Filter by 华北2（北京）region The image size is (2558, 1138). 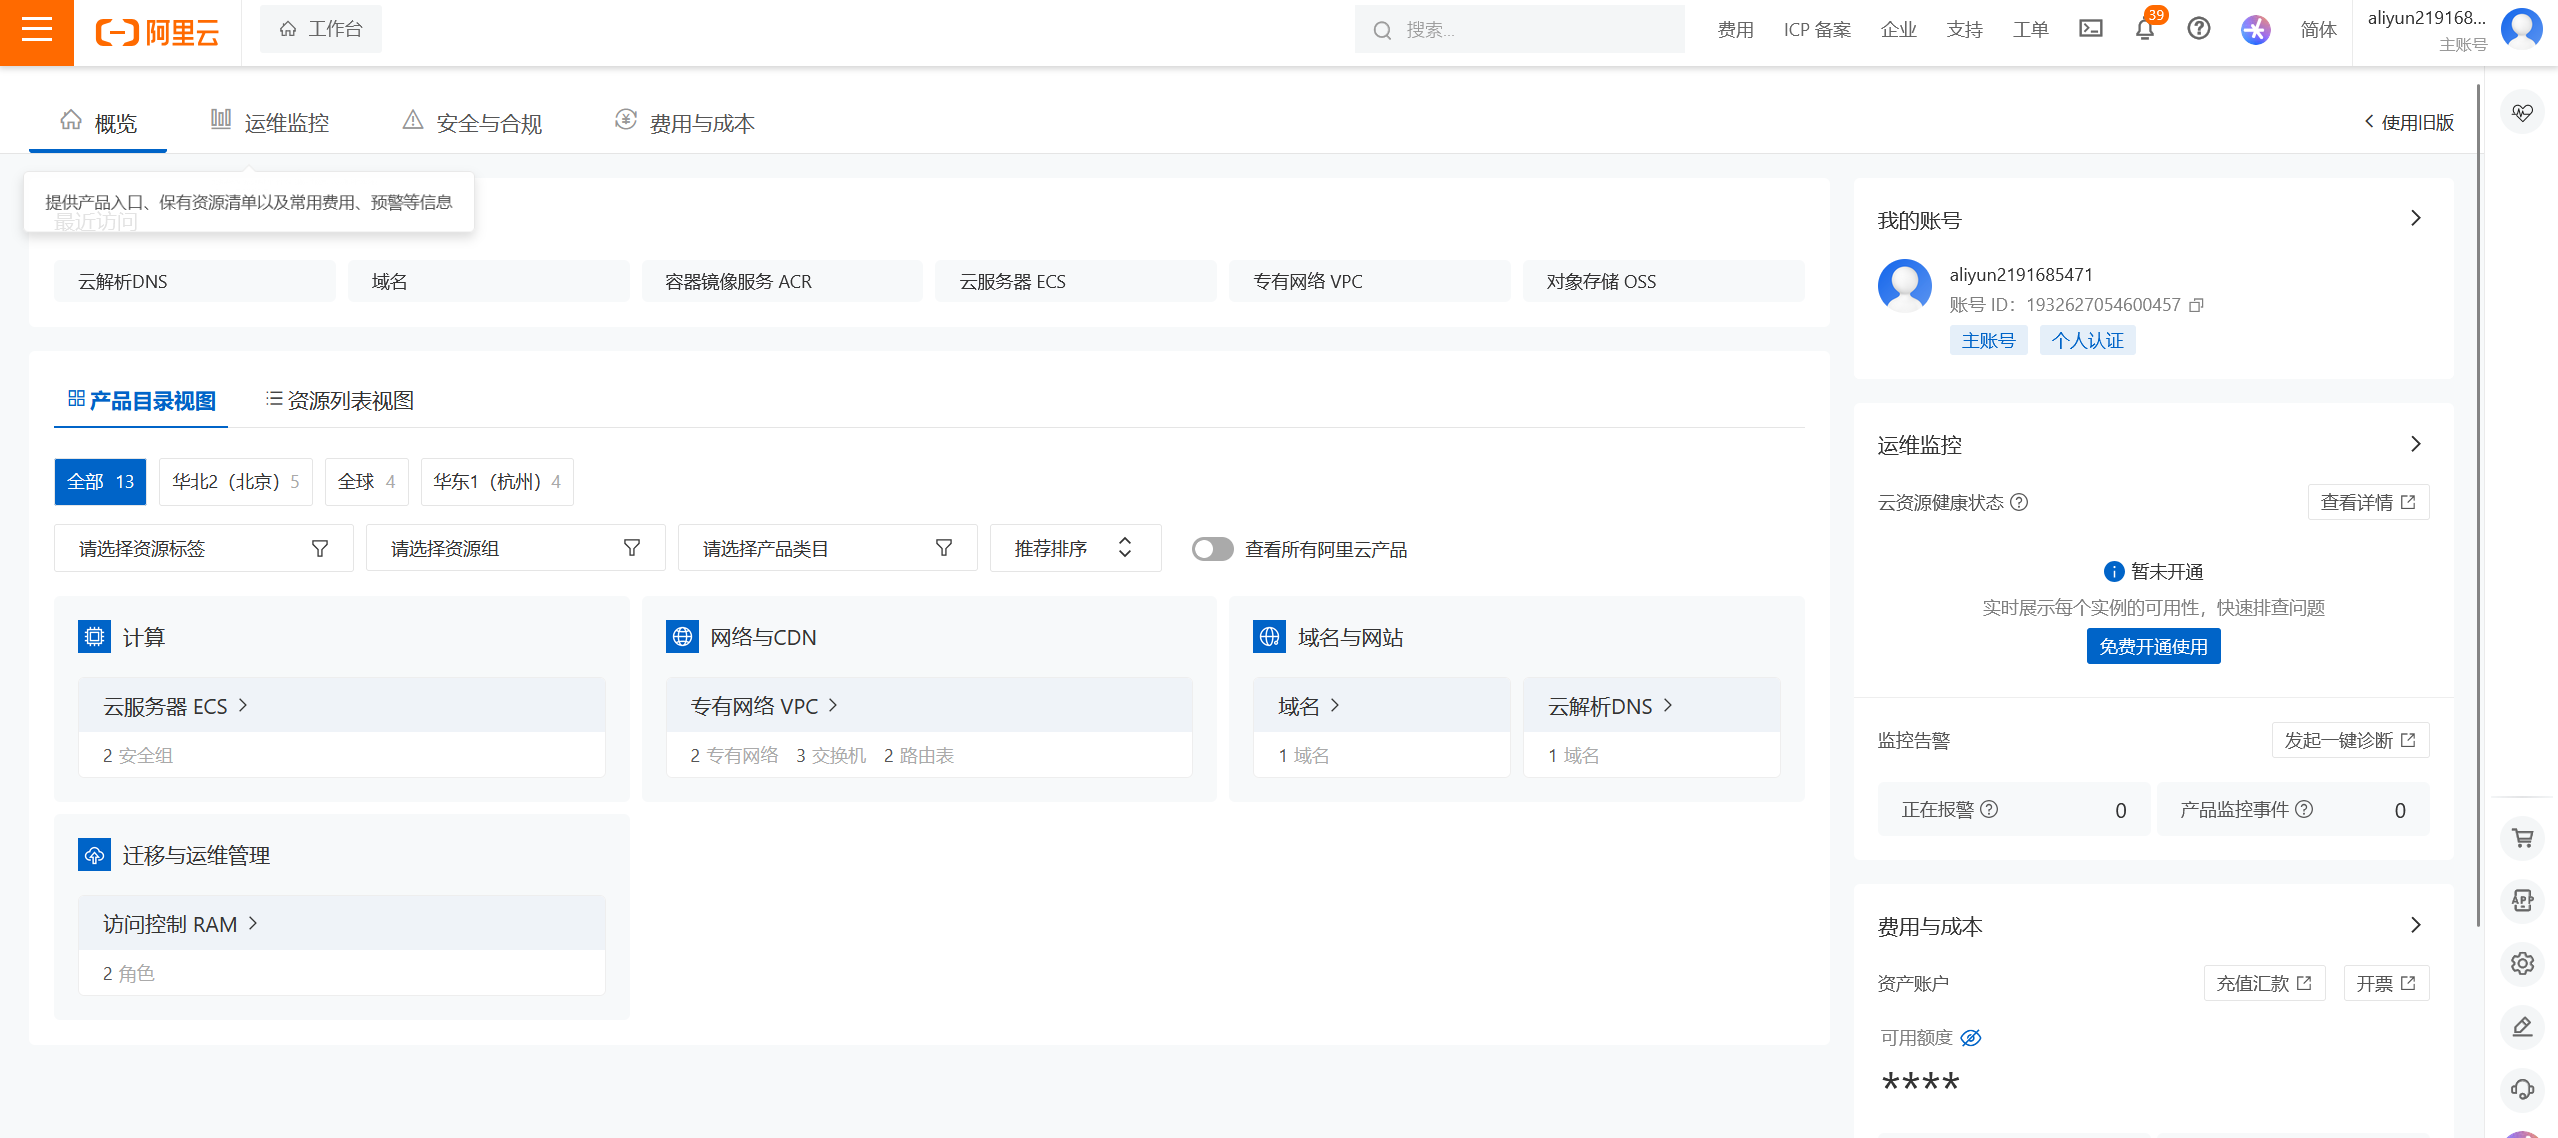pos(236,482)
